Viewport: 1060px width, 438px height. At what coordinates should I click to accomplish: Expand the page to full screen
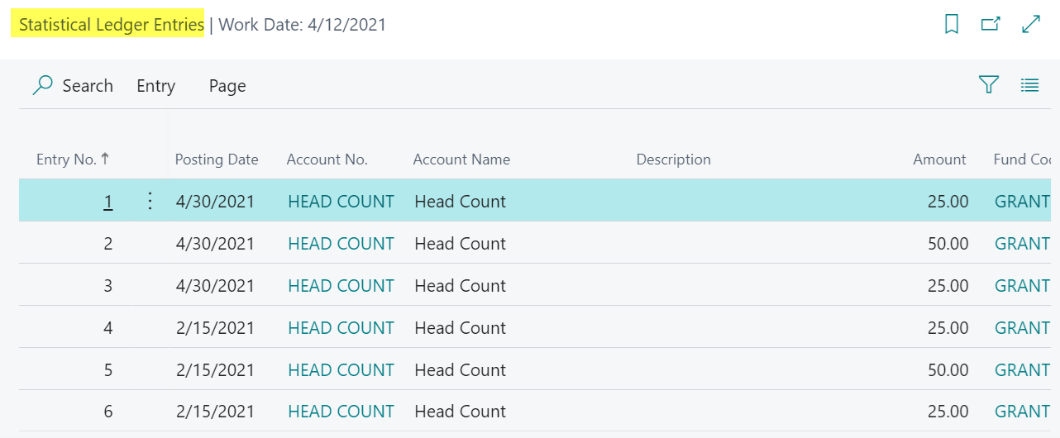point(1031,25)
